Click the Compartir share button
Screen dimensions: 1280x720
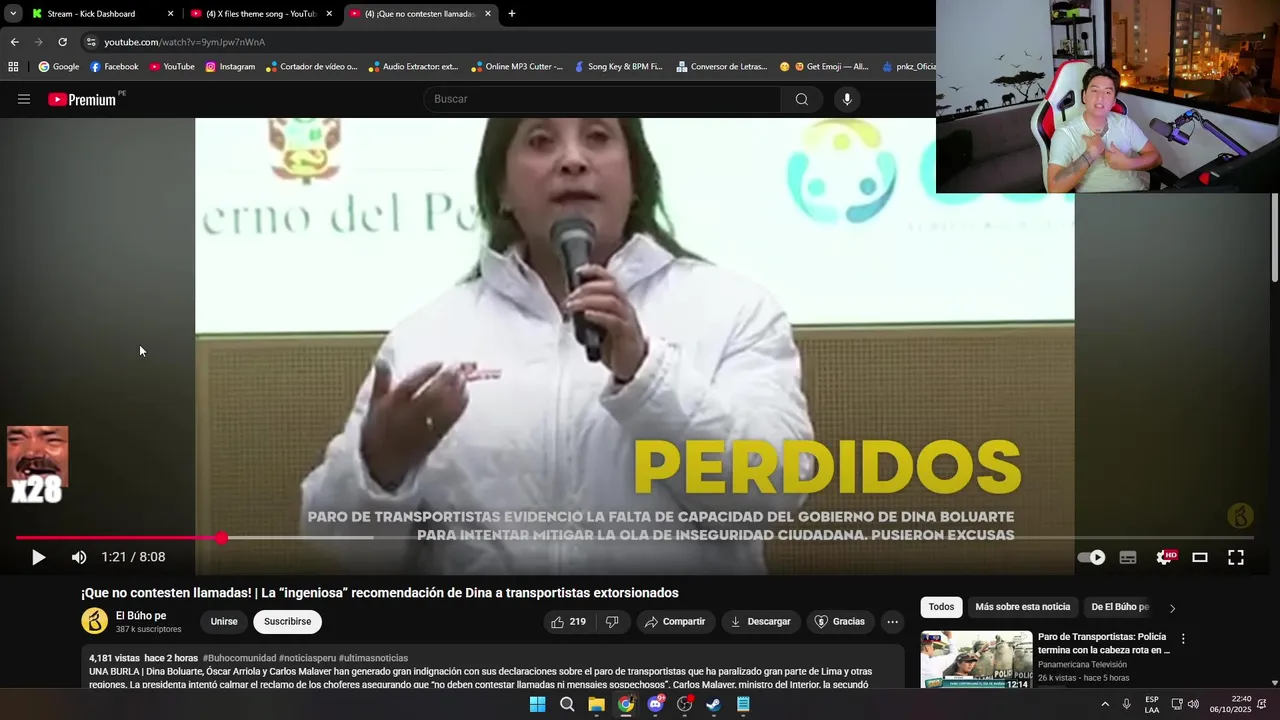coord(676,622)
